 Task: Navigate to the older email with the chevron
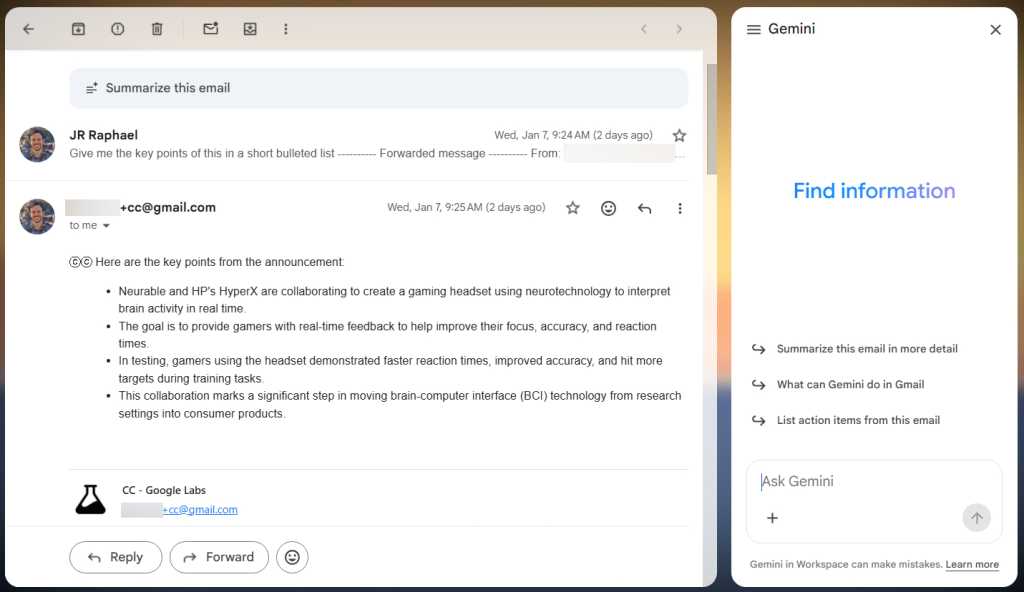tap(679, 29)
